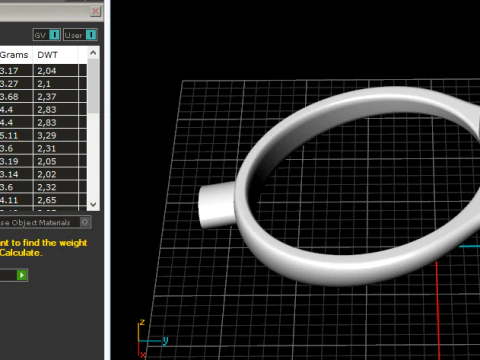The width and height of the screenshot is (480, 360).
Task: Select the row with DWT 2,37
Action: click(x=43, y=97)
